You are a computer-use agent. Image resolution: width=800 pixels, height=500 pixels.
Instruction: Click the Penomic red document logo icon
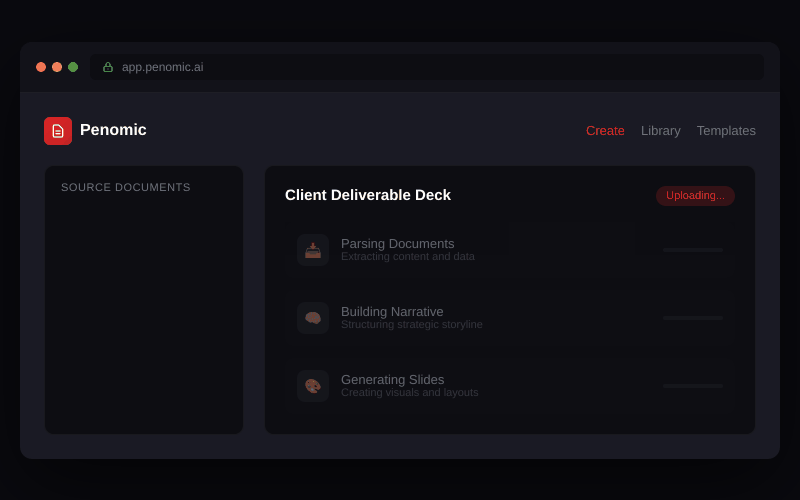(x=58, y=131)
